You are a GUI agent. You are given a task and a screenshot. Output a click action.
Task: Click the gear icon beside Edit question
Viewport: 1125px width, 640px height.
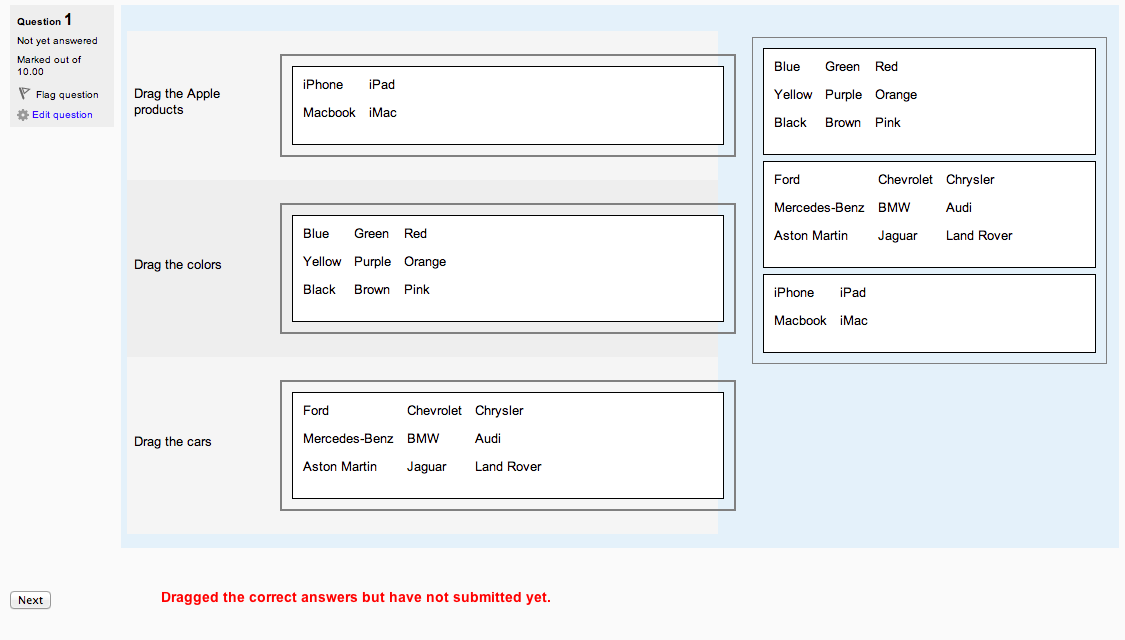pyautogui.click(x=23, y=115)
